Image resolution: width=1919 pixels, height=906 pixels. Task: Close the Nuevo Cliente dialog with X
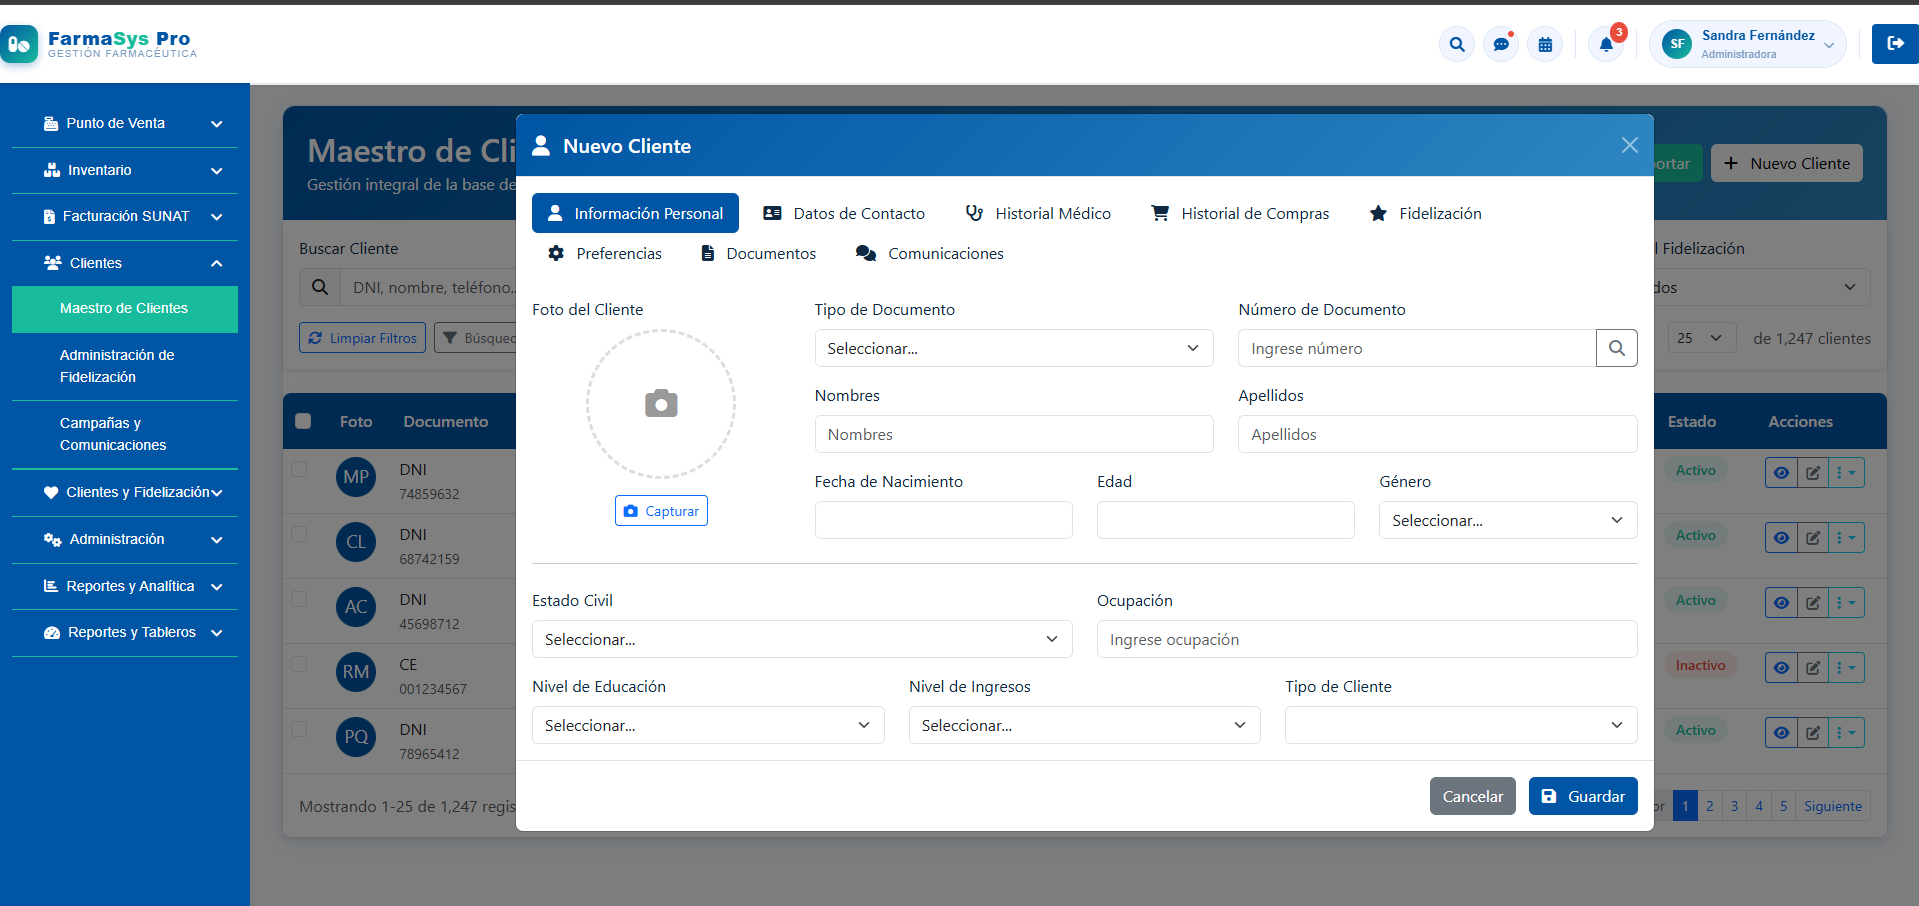click(x=1630, y=145)
